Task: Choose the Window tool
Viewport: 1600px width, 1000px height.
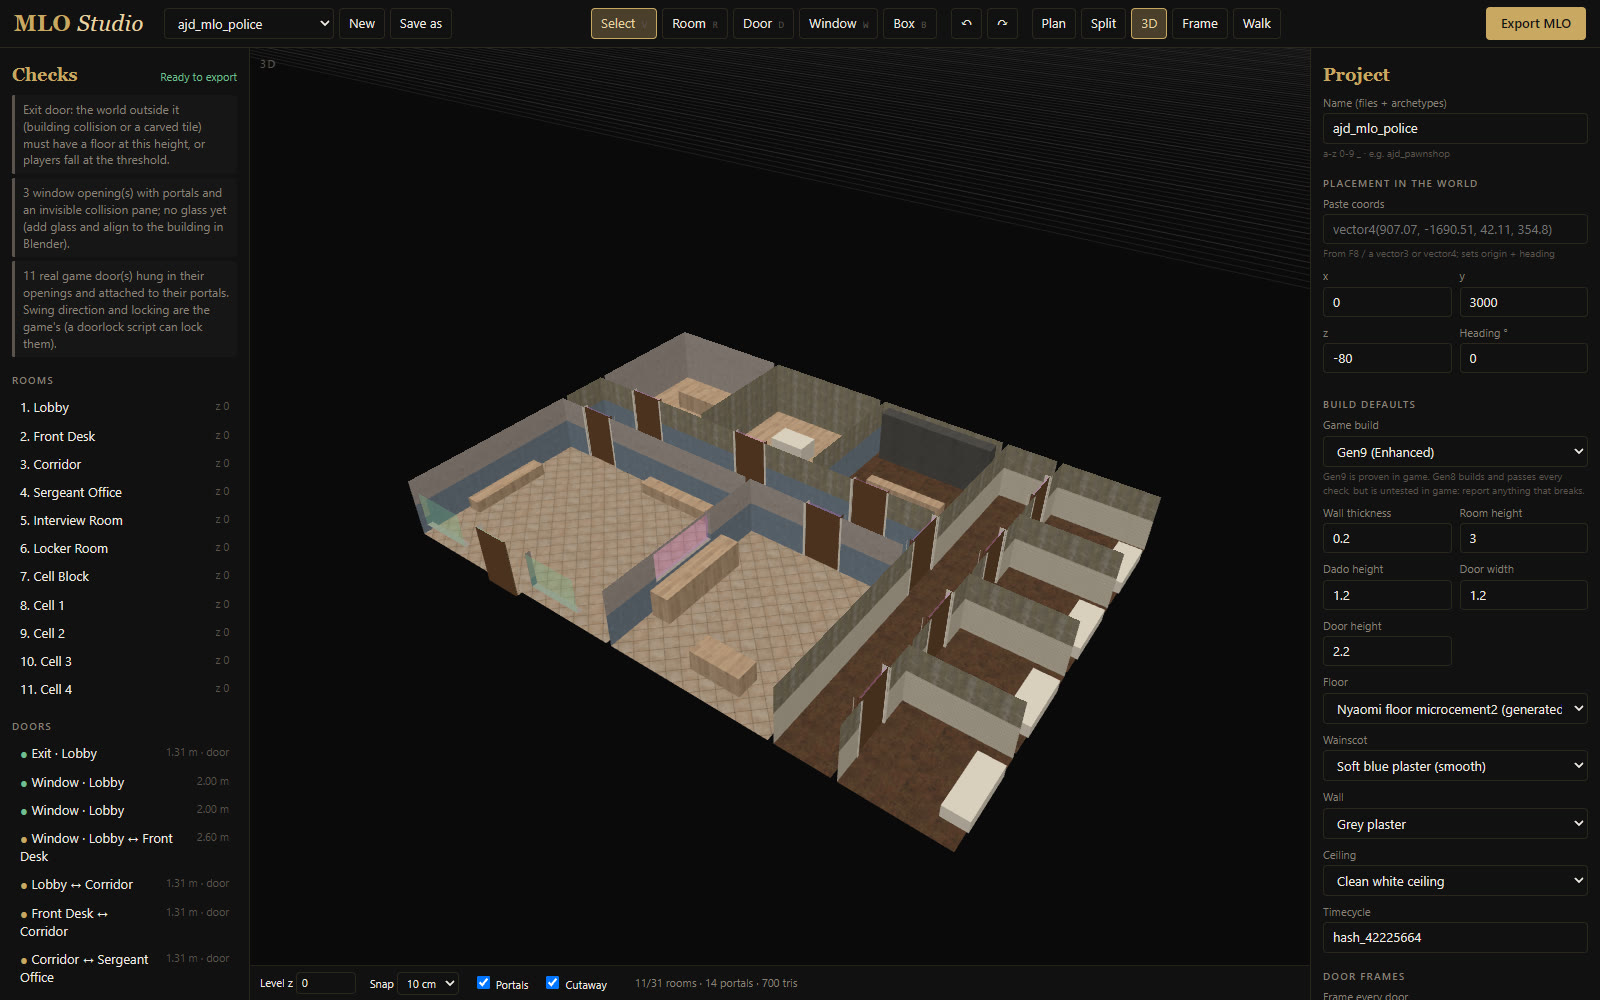Action: tap(838, 23)
